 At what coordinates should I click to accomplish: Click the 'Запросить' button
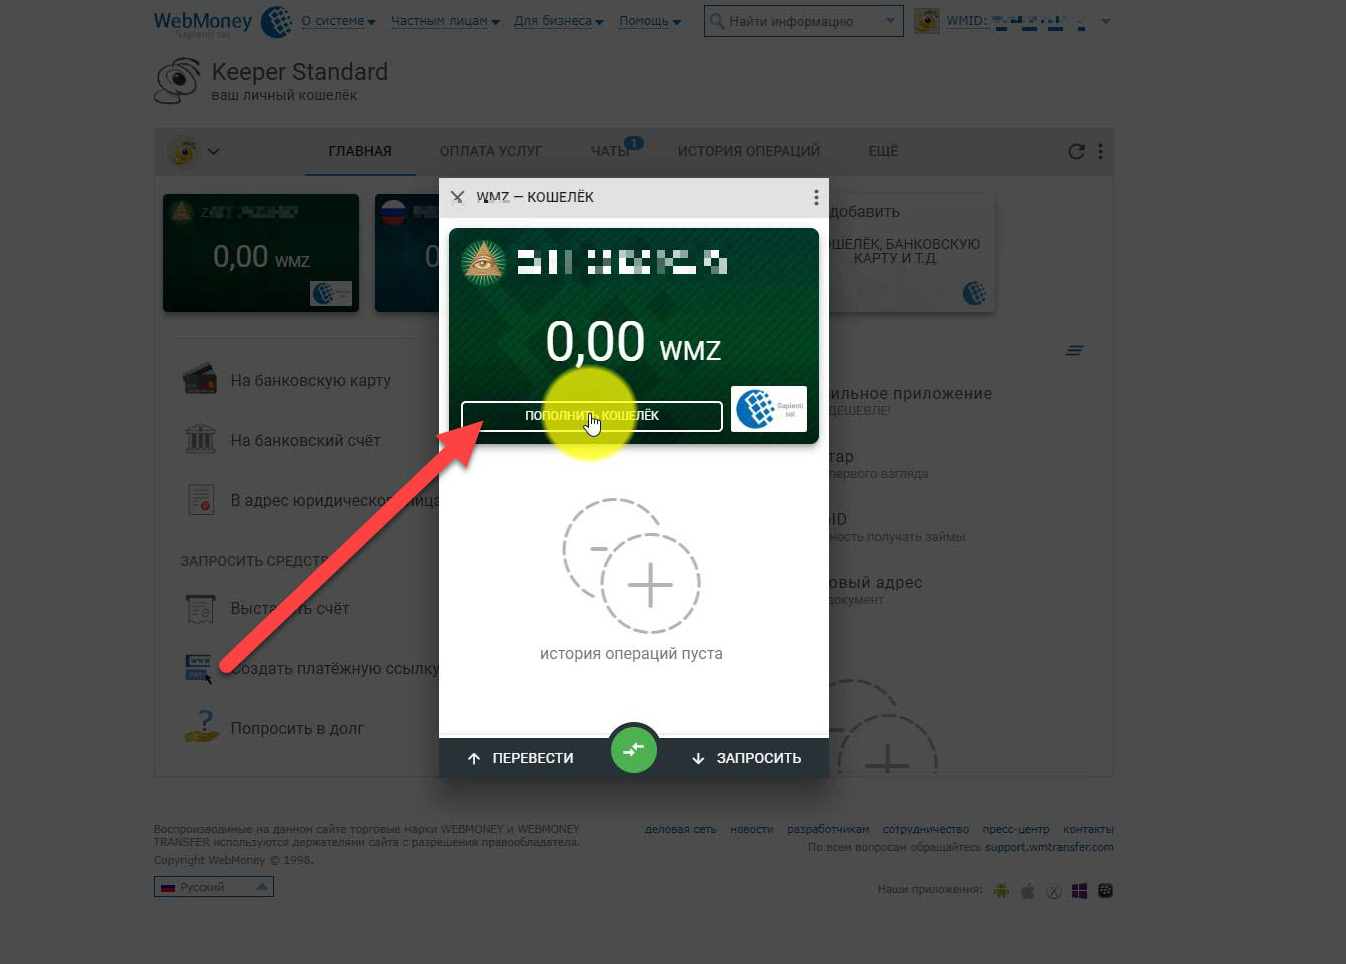(x=747, y=758)
